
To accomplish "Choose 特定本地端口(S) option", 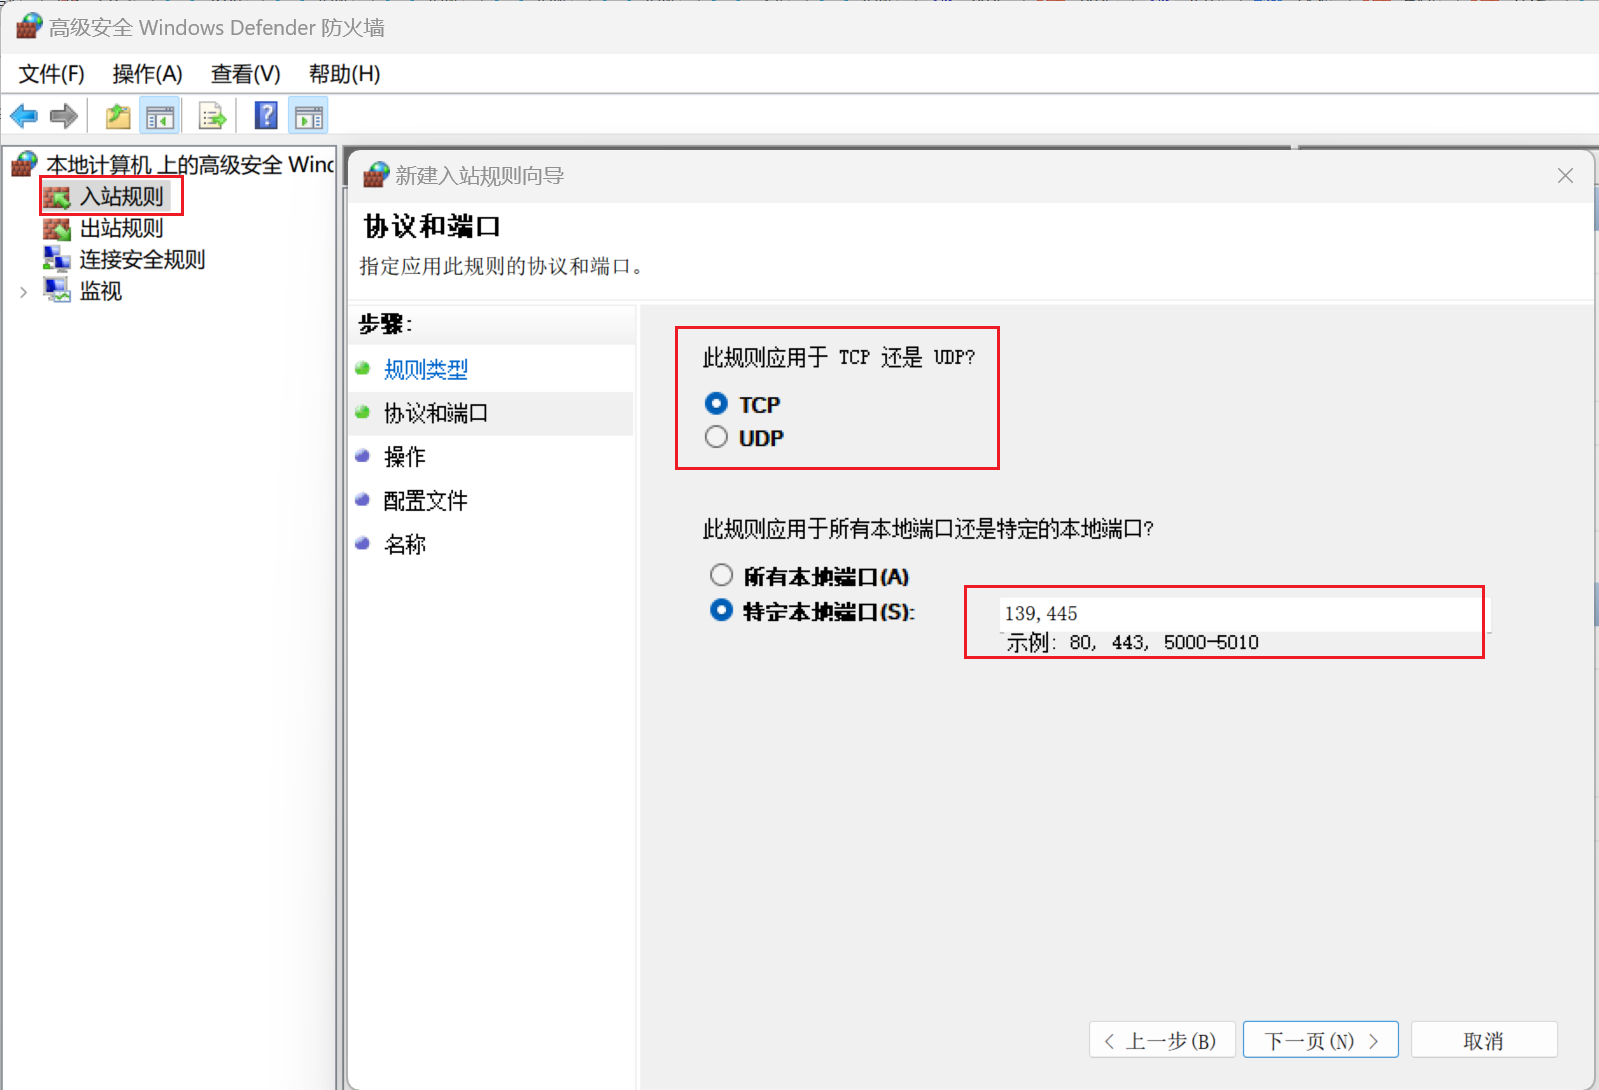I will pos(721,610).
